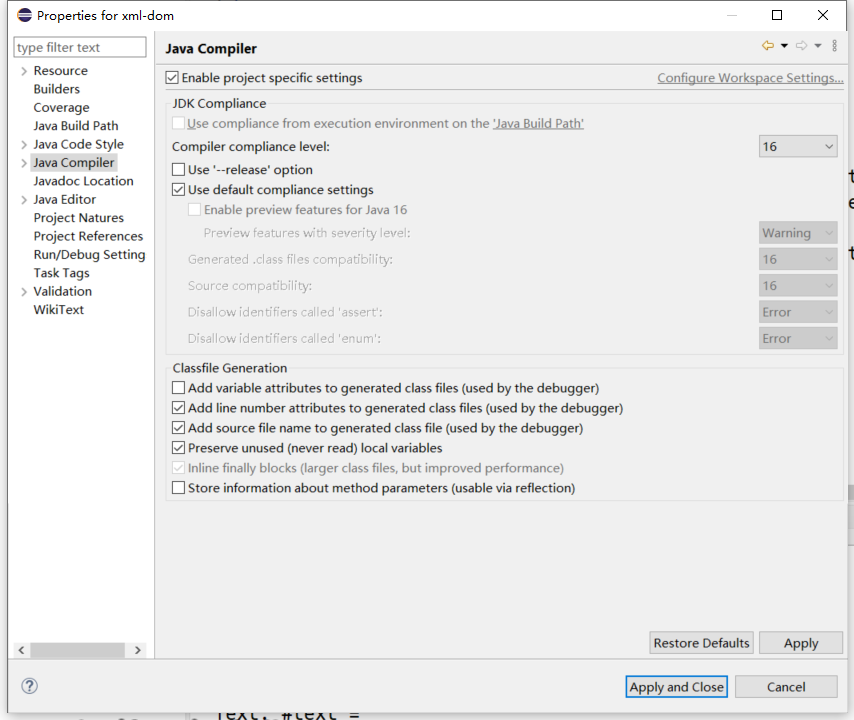The height and width of the screenshot is (720, 854).
Task: Click the type filter text field
Action: [80, 47]
